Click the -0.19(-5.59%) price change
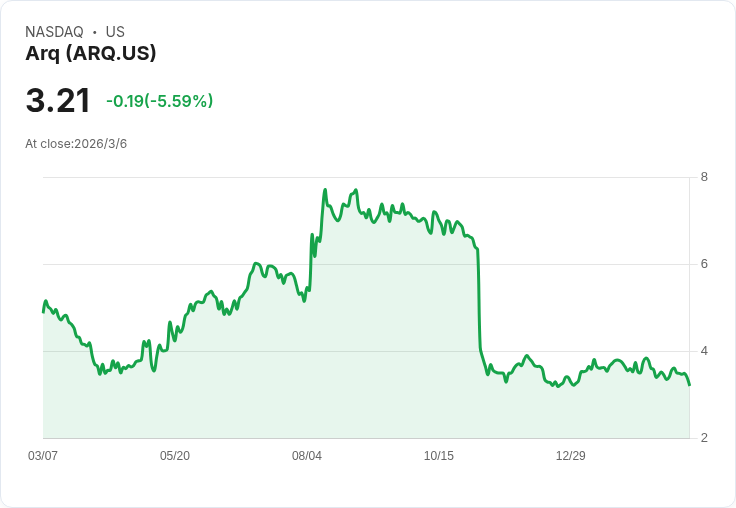Image resolution: width=736 pixels, height=508 pixels. [160, 101]
